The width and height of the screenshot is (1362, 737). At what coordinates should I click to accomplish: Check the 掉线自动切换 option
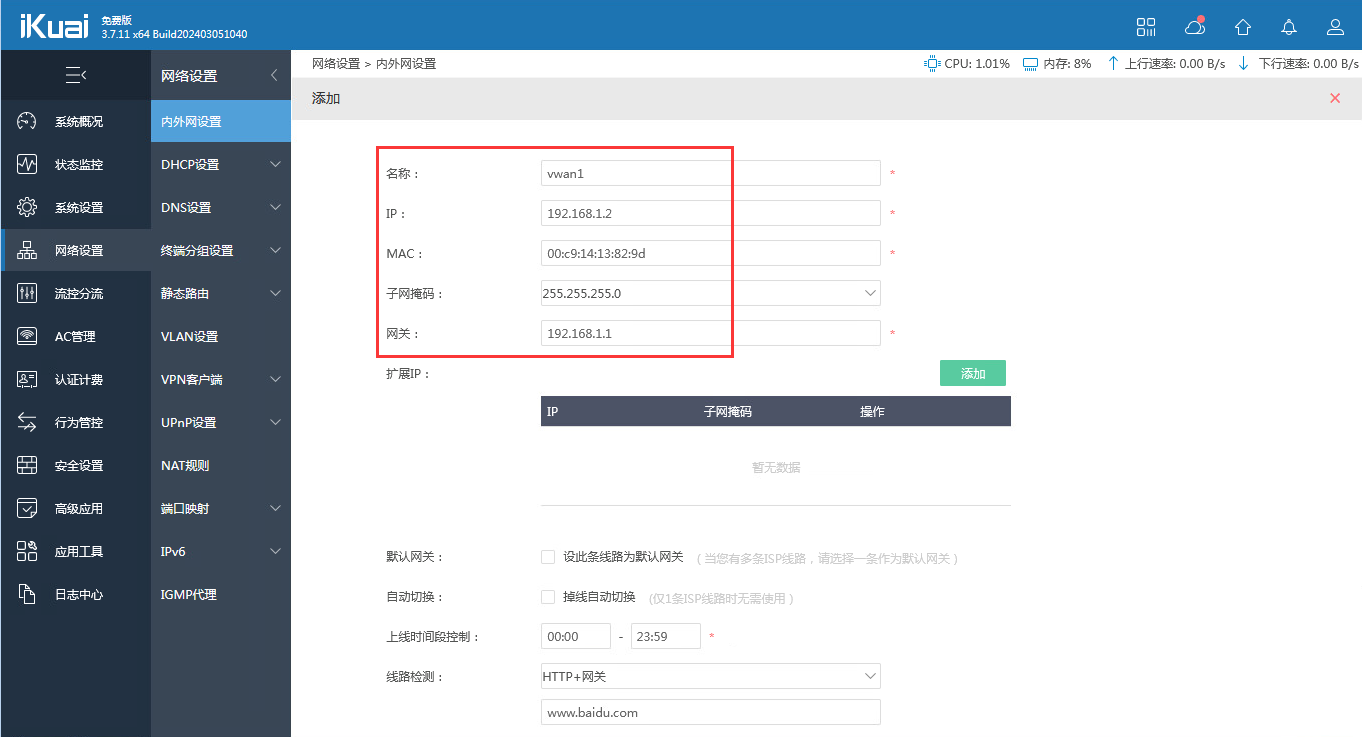pos(548,596)
